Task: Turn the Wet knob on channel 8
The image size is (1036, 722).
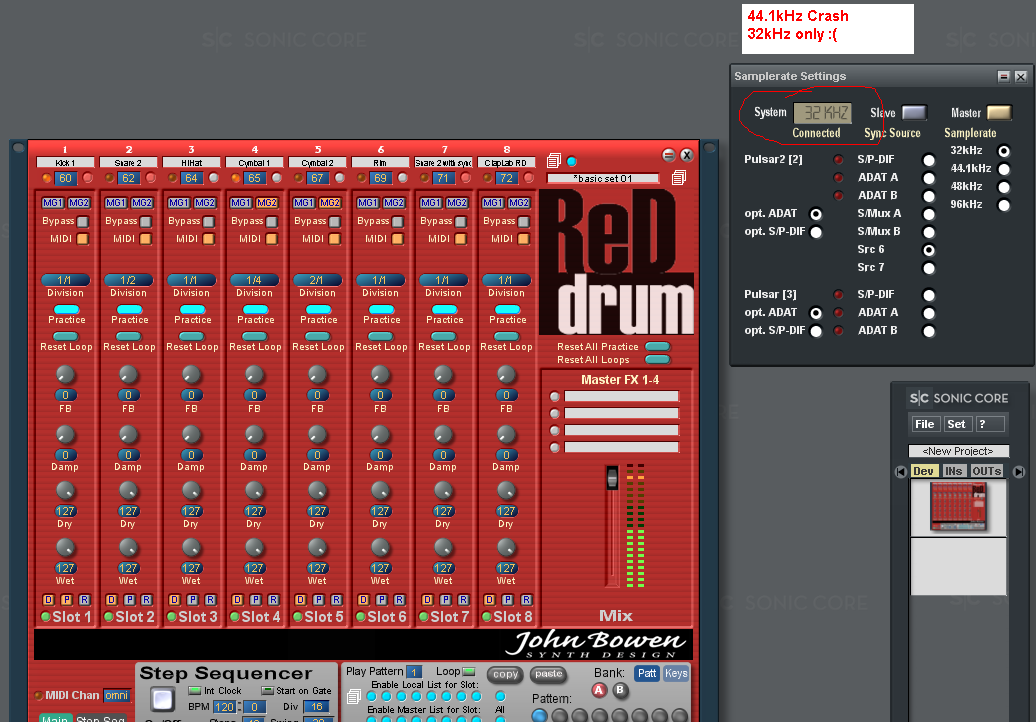Action: (506, 548)
